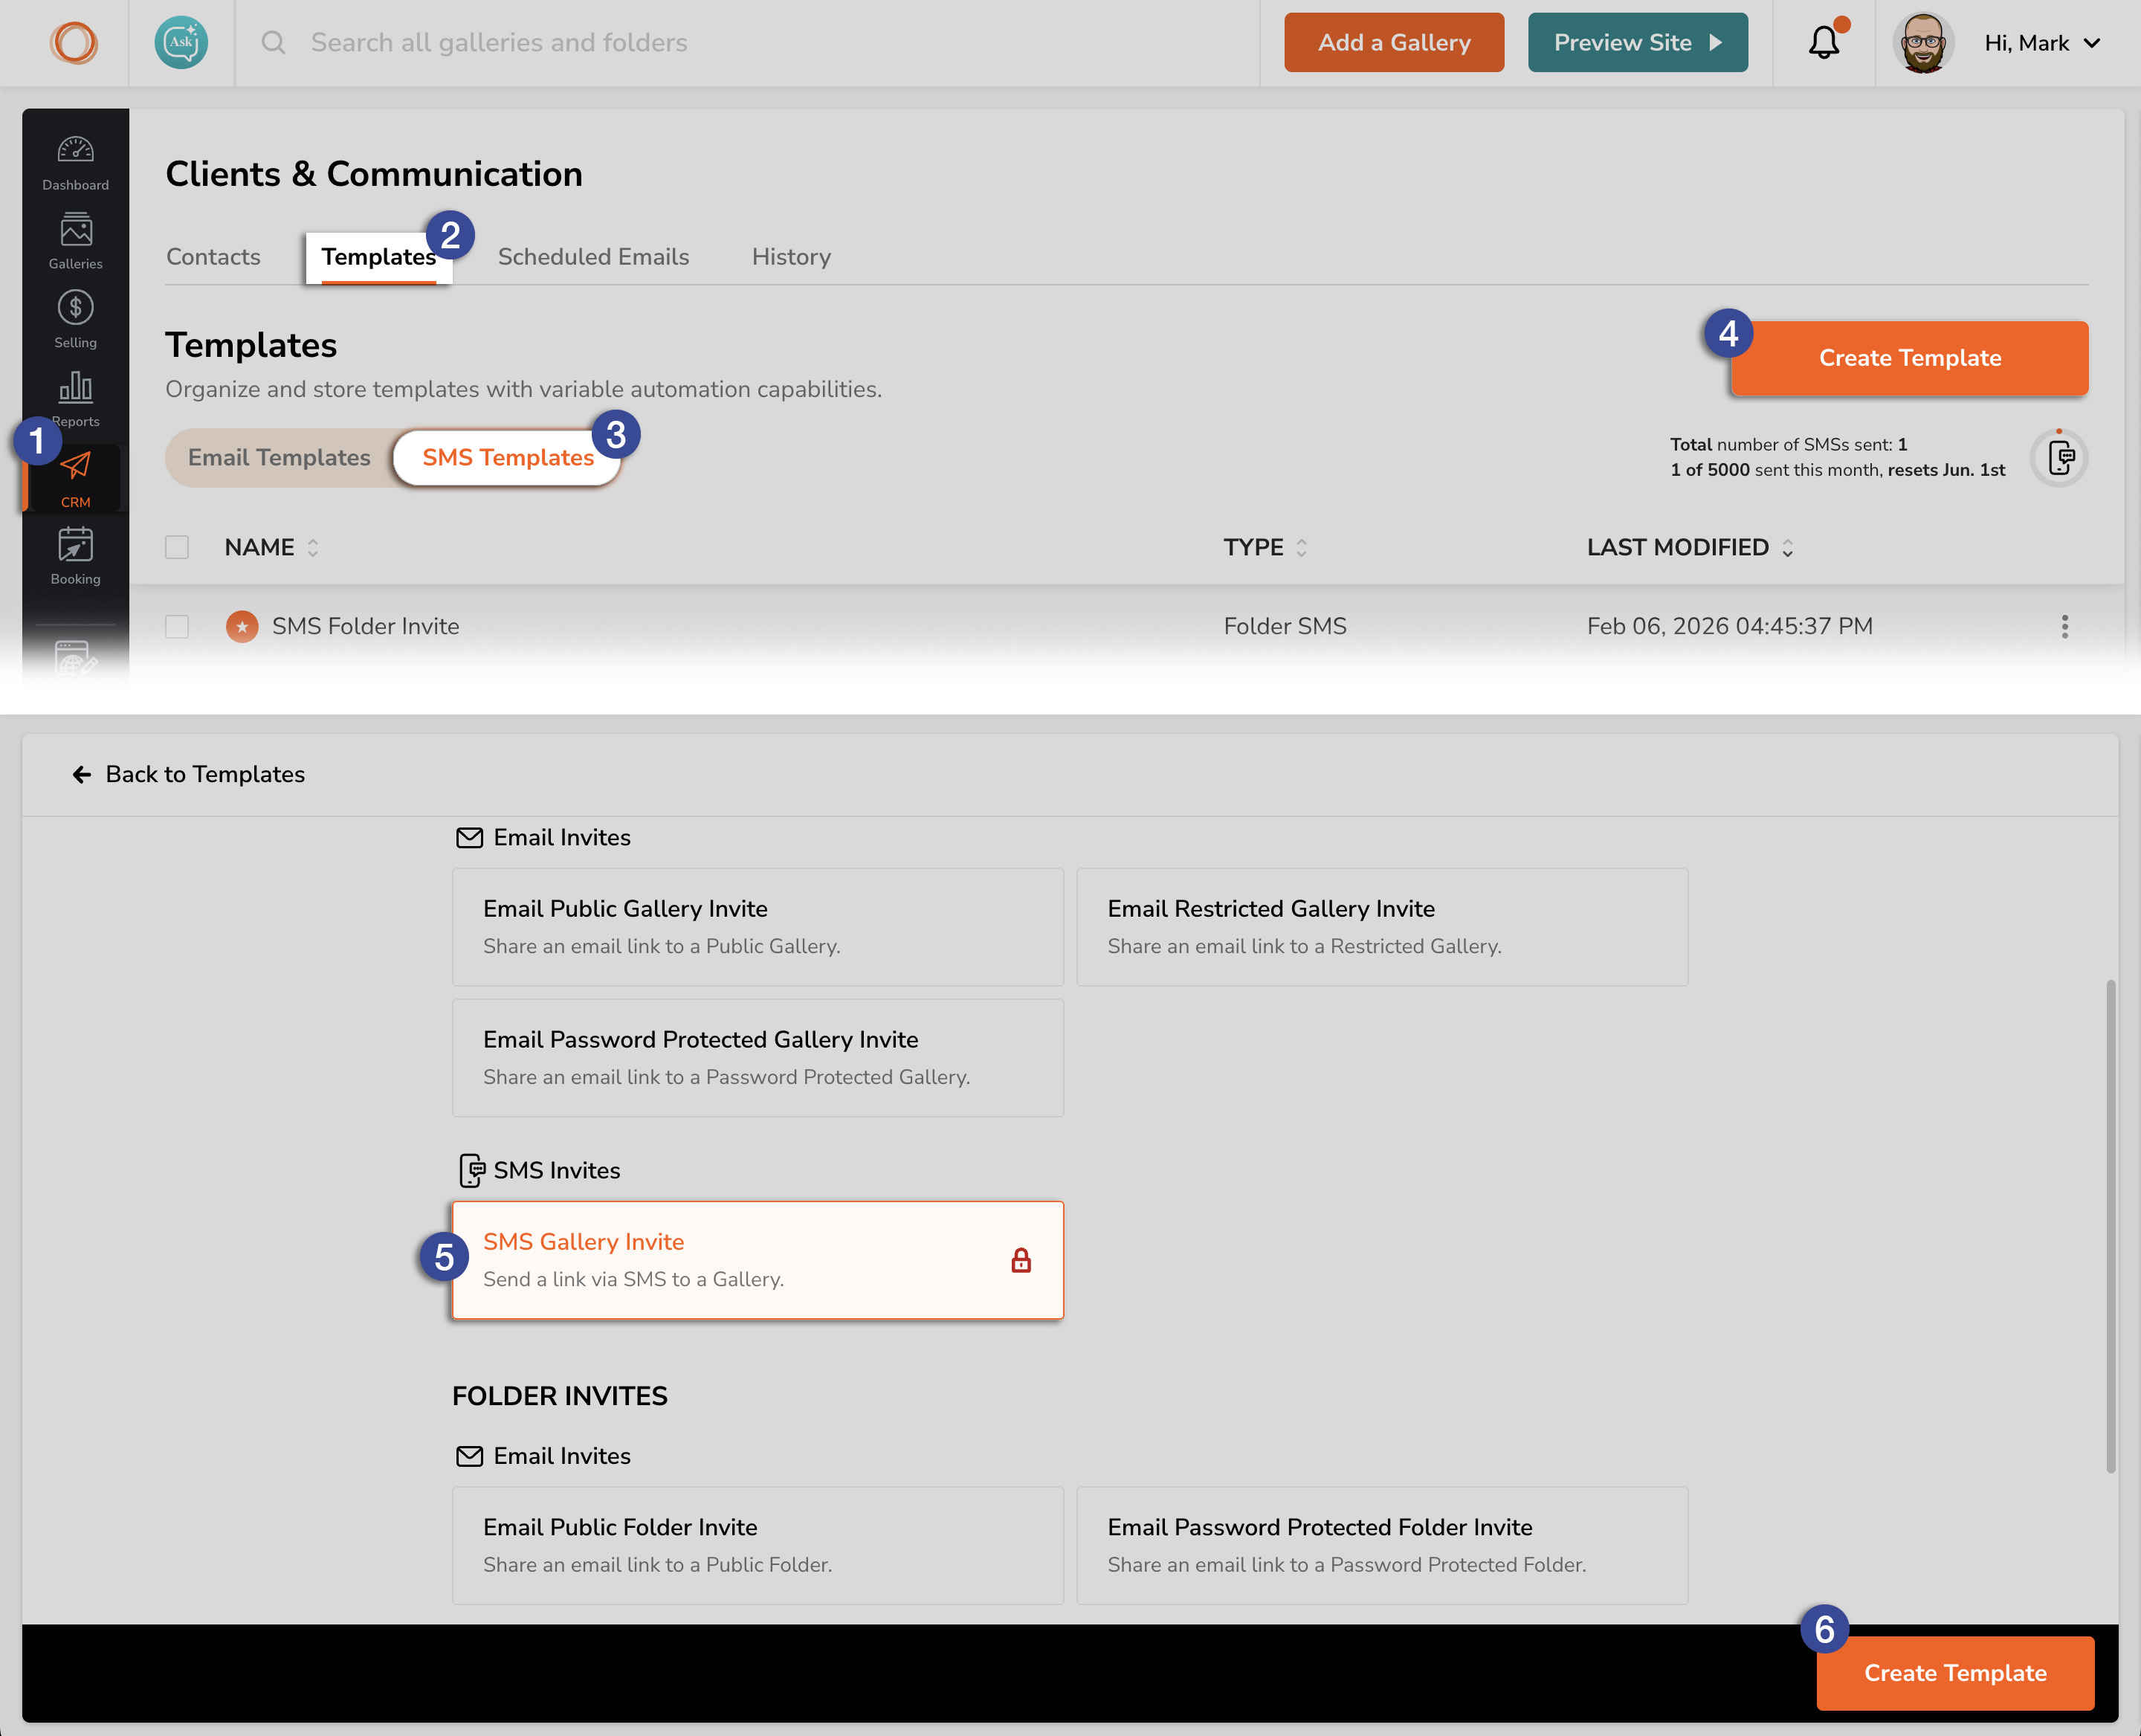2141x1736 pixels.
Task: Sort table by NAME column
Action: click(272, 547)
